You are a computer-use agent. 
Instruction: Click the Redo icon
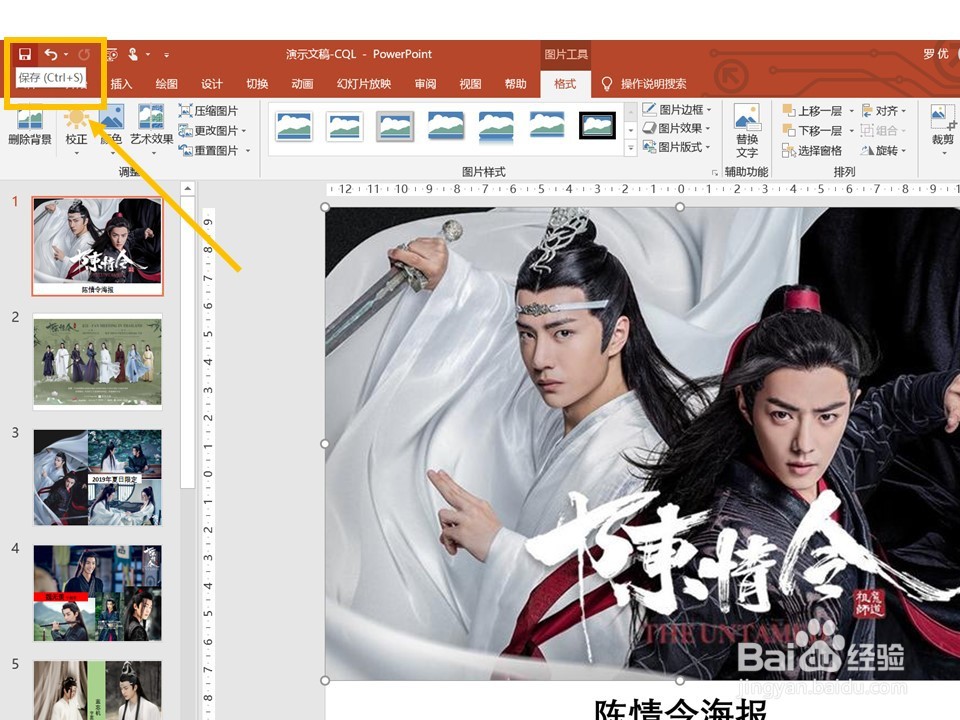(x=84, y=54)
